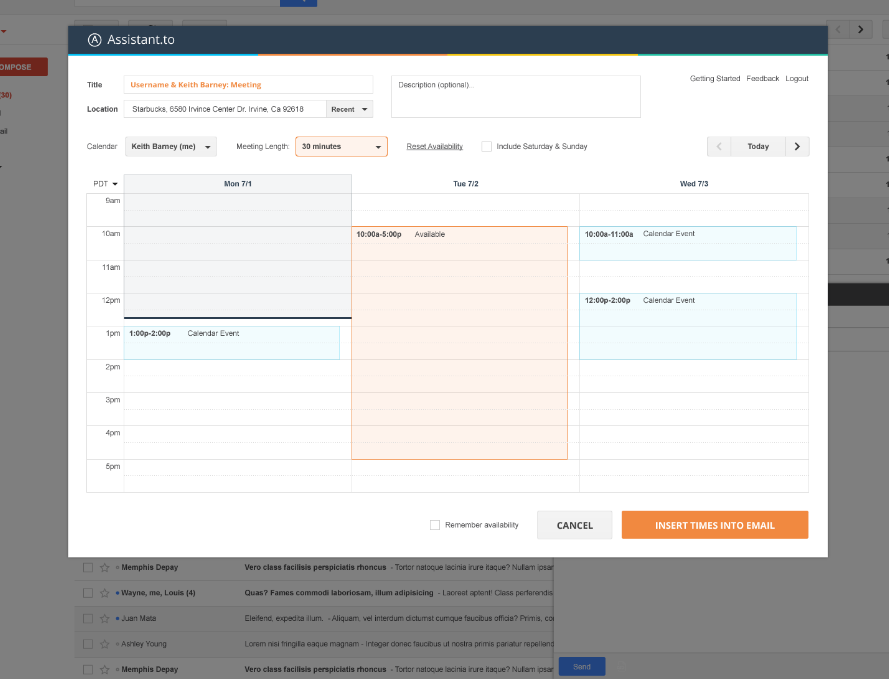This screenshot has height=679, width=889.
Task: Open the Recent locations dropdown
Action: click(x=349, y=109)
